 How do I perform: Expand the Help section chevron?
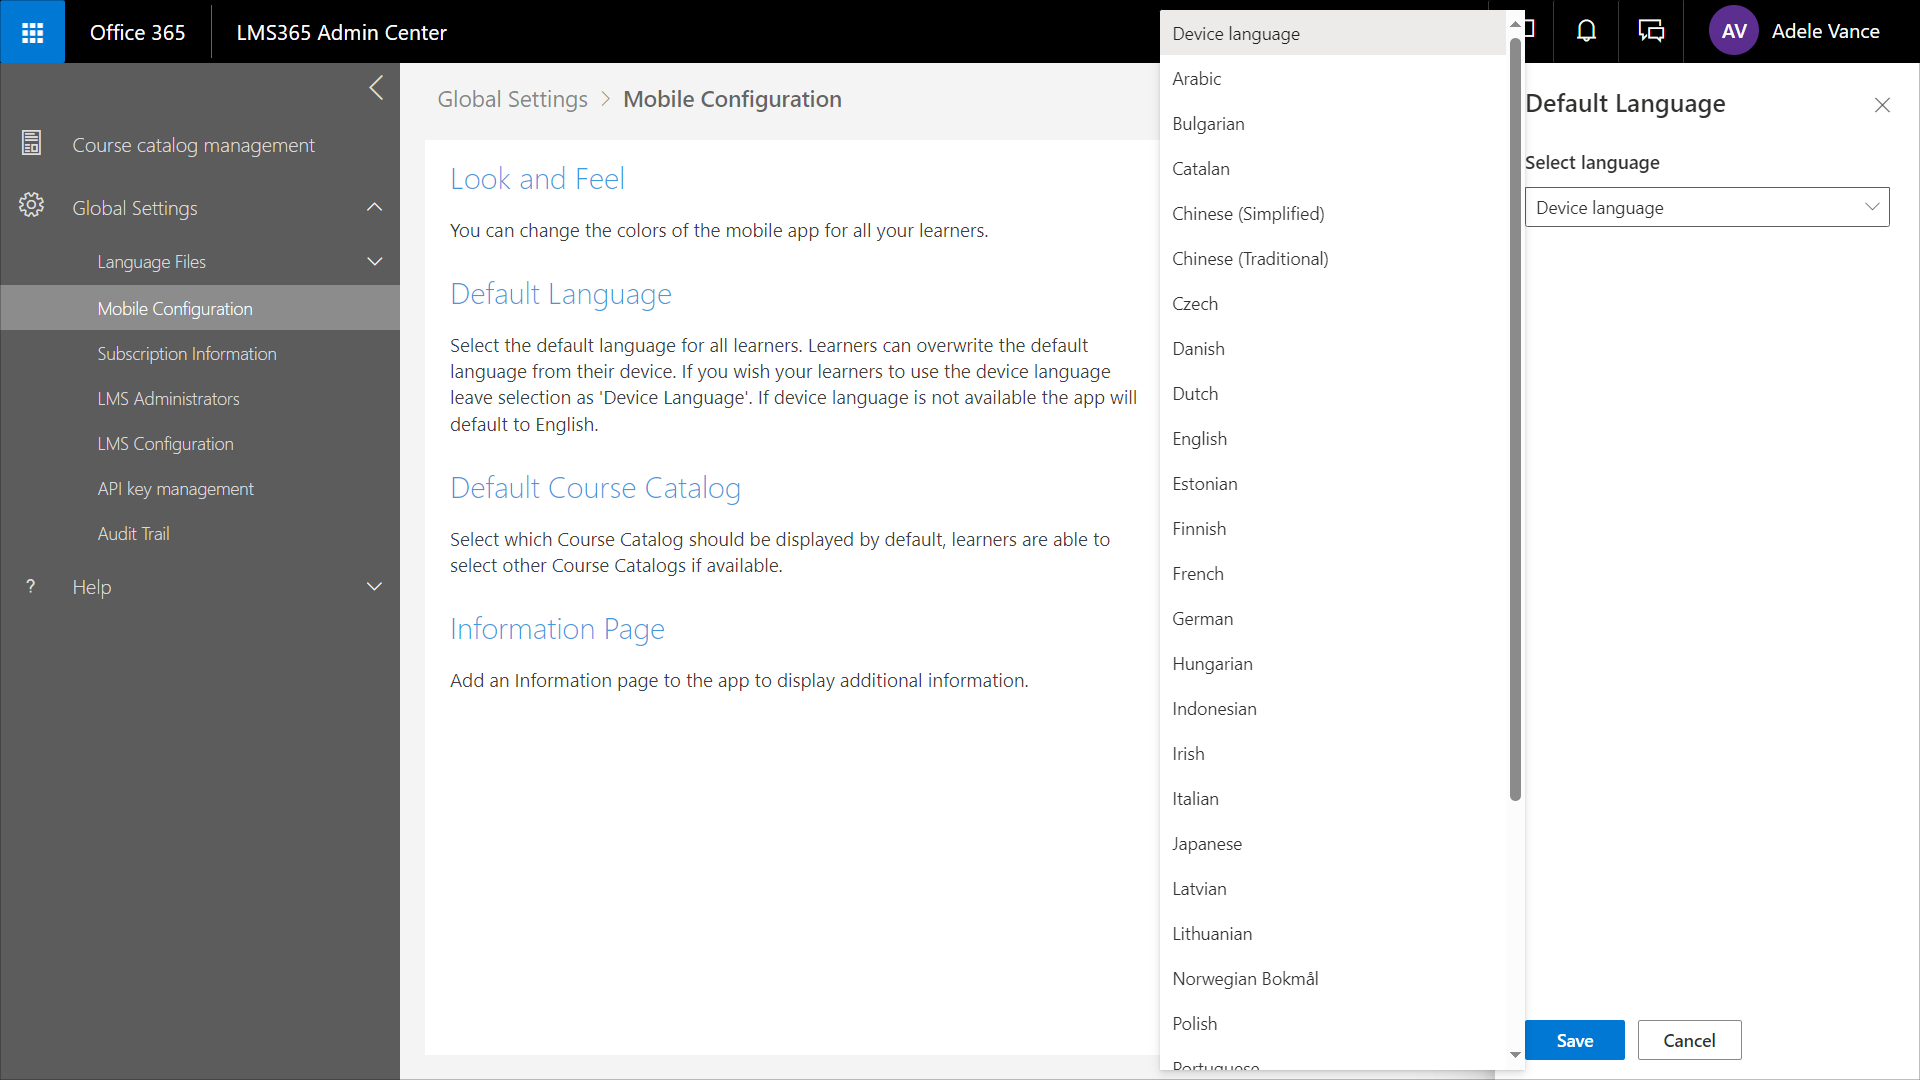coord(375,587)
